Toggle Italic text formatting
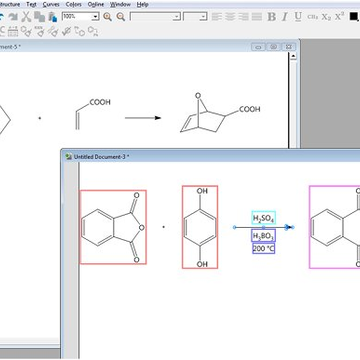This screenshot has height=360, width=360. pyautogui.click(x=285, y=17)
